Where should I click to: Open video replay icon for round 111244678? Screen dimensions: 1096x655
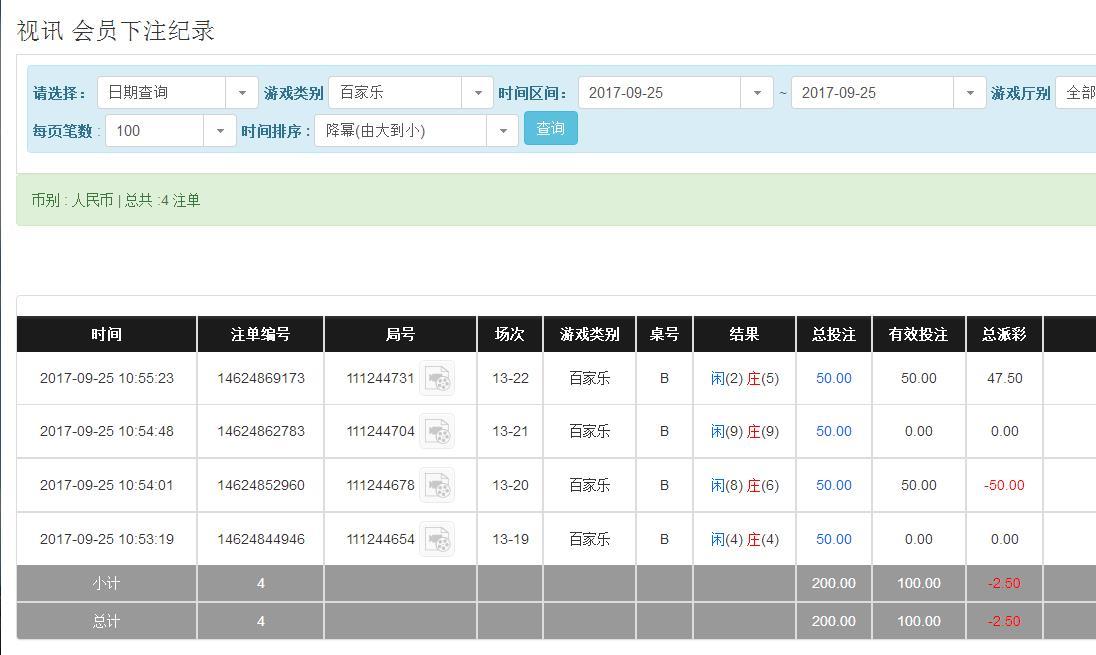[x=437, y=485]
